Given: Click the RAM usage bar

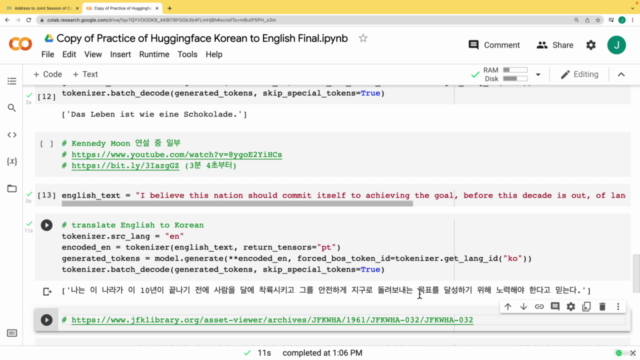Looking at the screenshot, I should [x=515, y=70].
